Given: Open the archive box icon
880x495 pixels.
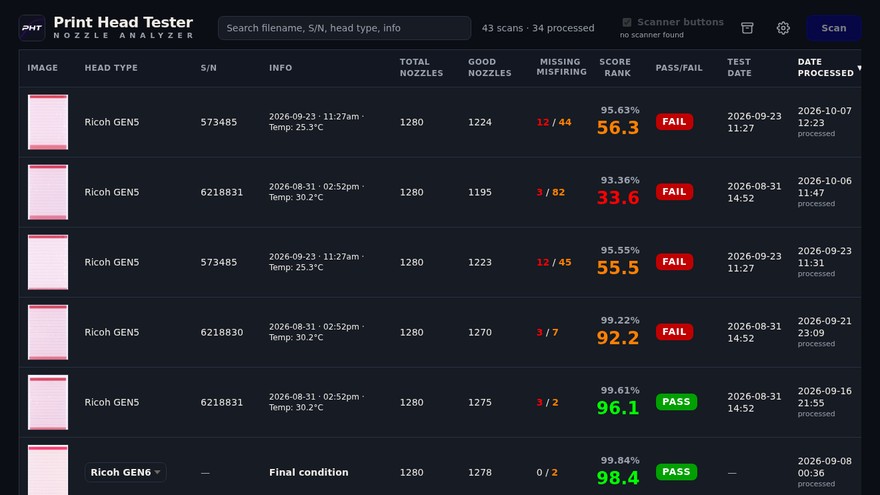Looking at the screenshot, I should click(747, 28).
